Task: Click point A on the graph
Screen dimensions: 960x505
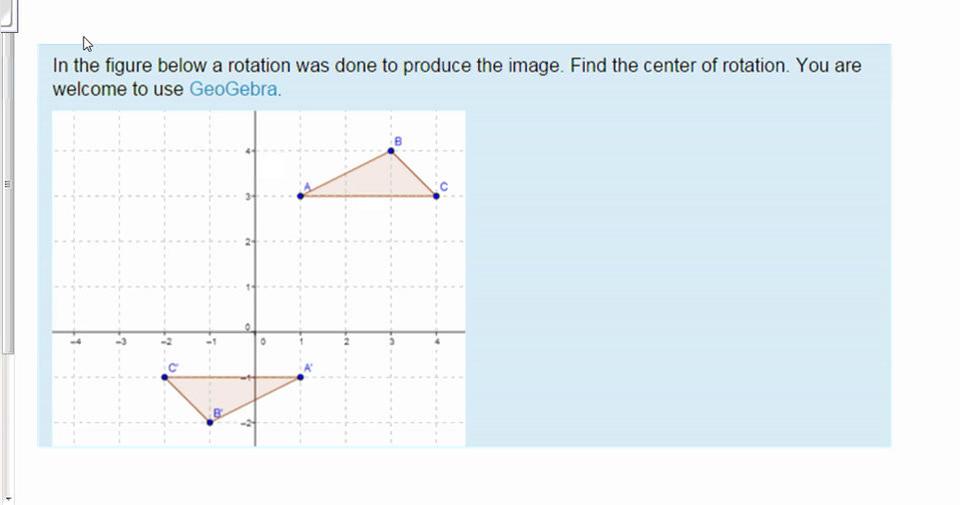Action: pos(300,196)
